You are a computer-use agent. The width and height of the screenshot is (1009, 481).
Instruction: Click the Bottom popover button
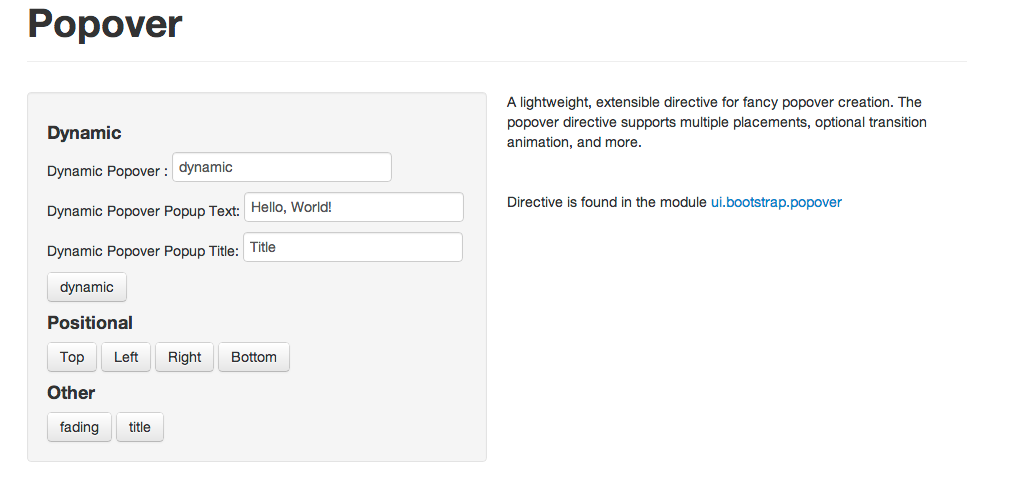pyautogui.click(x=254, y=357)
